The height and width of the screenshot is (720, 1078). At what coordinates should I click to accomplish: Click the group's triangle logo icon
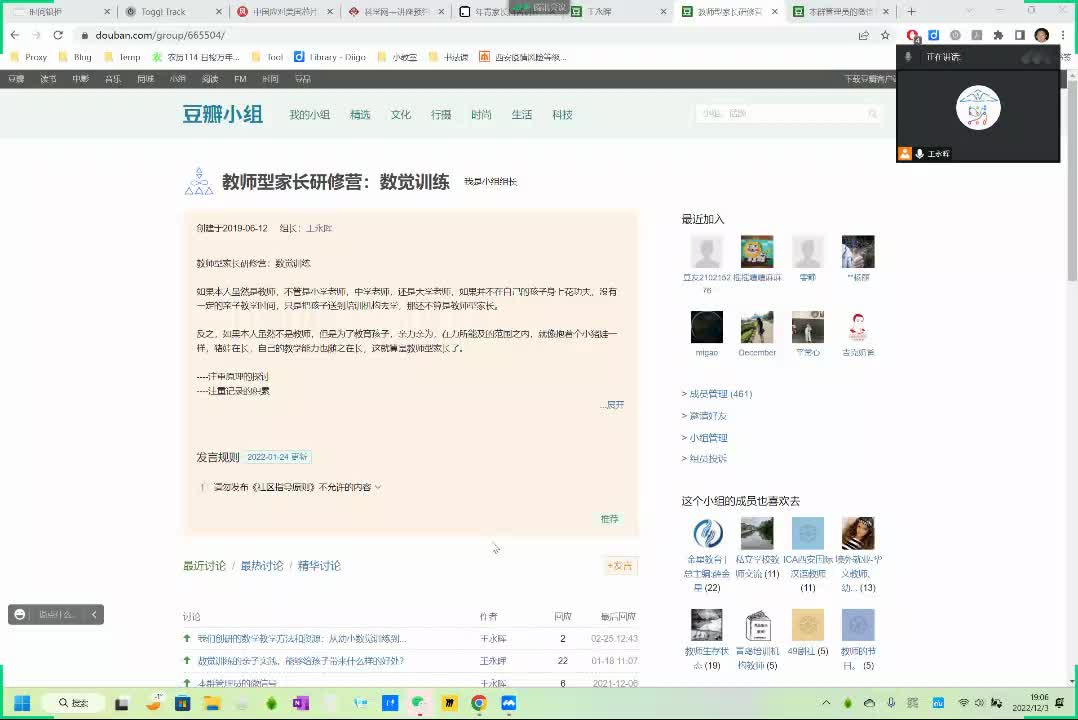(199, 181)
